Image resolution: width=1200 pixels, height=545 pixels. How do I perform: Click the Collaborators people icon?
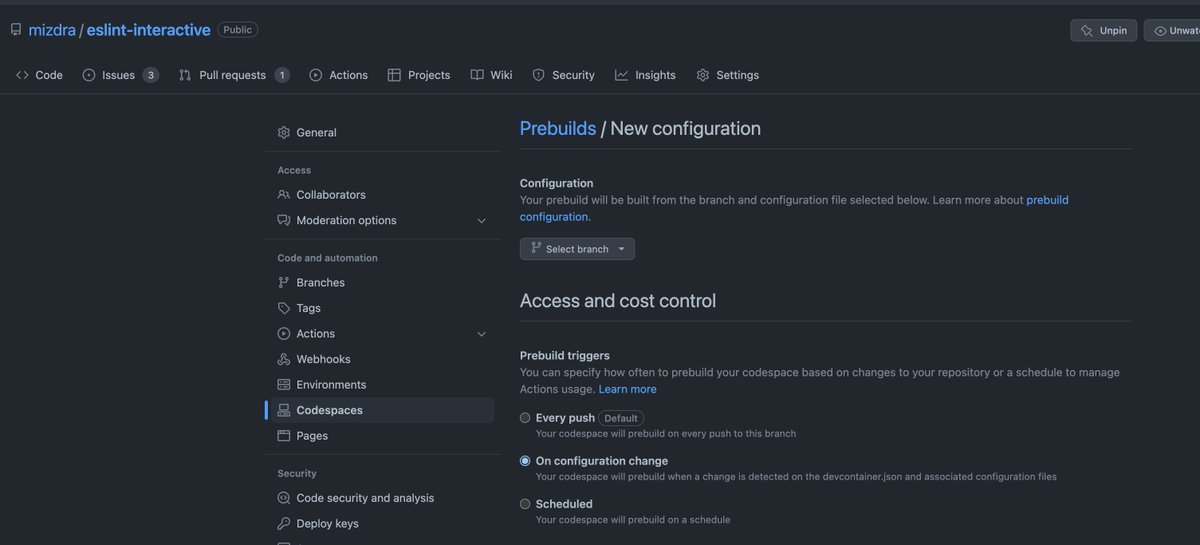pos(284,195)
